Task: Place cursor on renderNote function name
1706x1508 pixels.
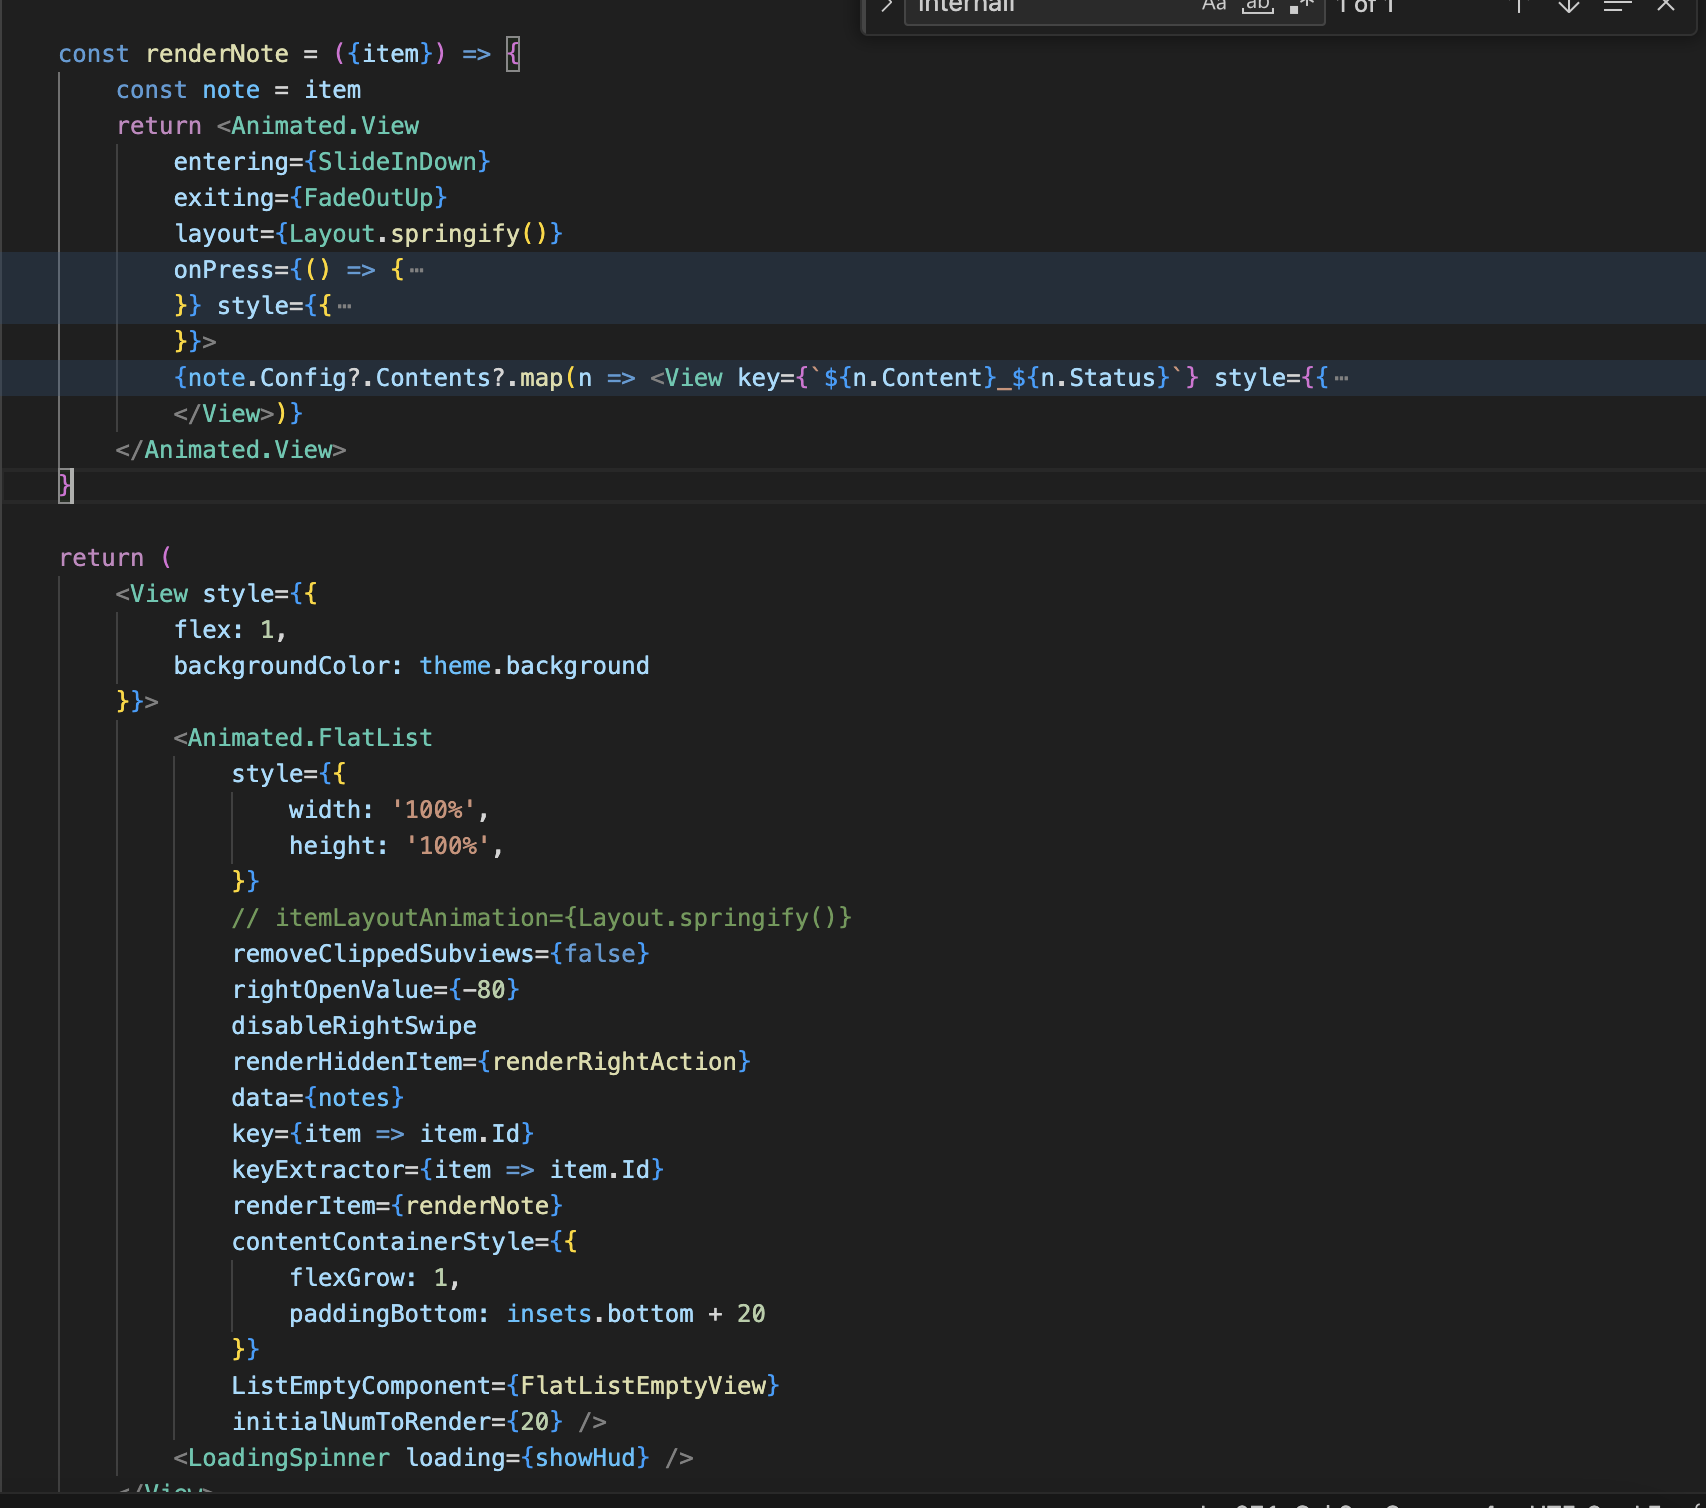Action: [x=216, y=53]
